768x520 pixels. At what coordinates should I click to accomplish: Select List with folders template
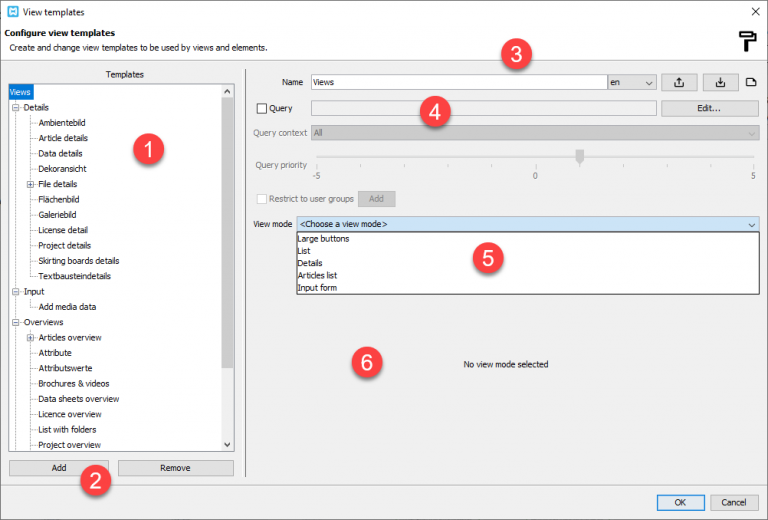click(67, 429)
